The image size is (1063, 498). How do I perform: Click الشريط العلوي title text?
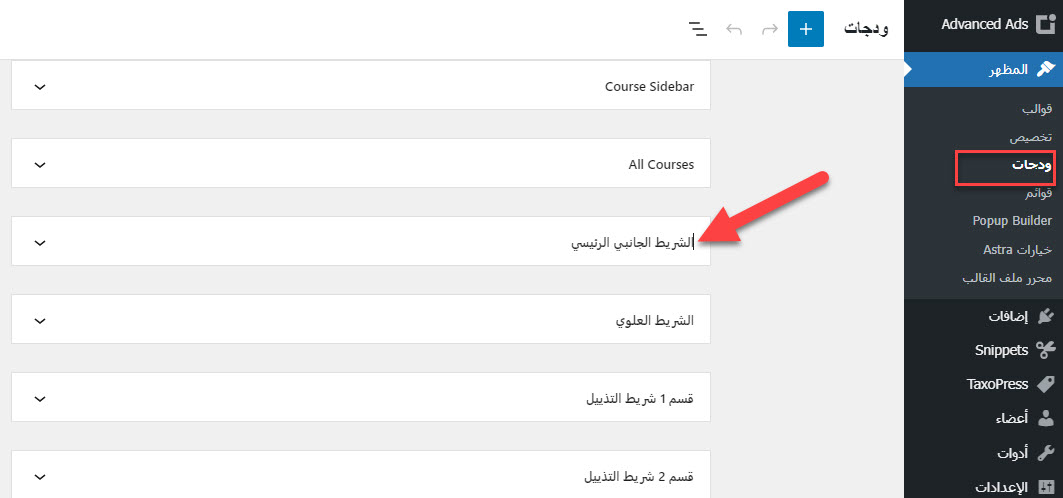655,320
